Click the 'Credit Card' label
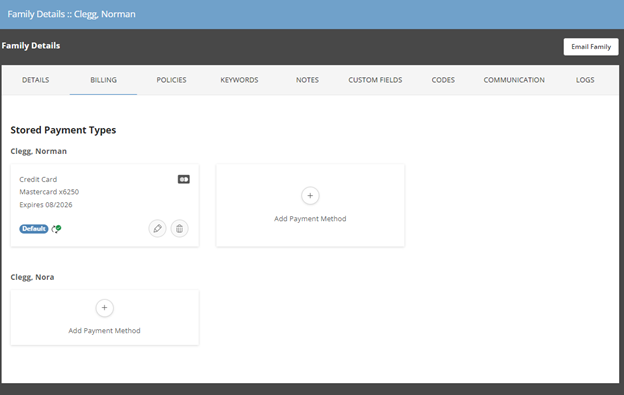 coord(38,179)
